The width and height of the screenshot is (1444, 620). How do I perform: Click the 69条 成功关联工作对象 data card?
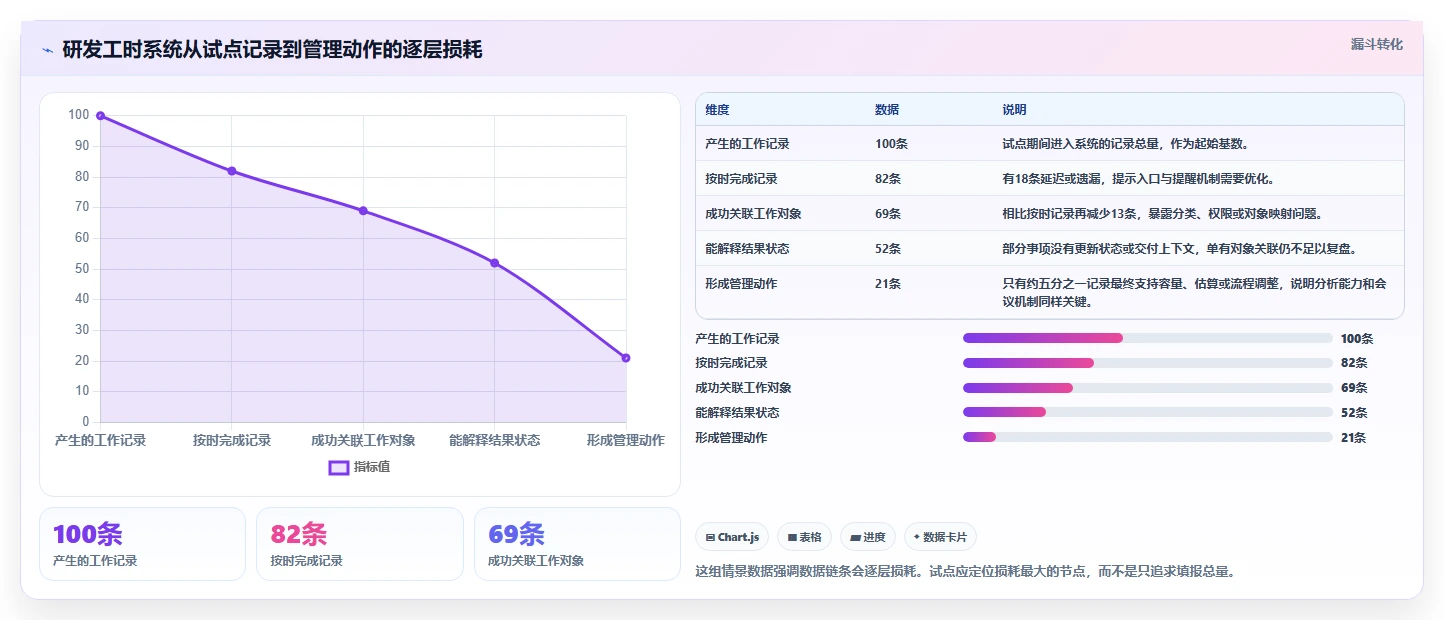[x=577, y=544]
